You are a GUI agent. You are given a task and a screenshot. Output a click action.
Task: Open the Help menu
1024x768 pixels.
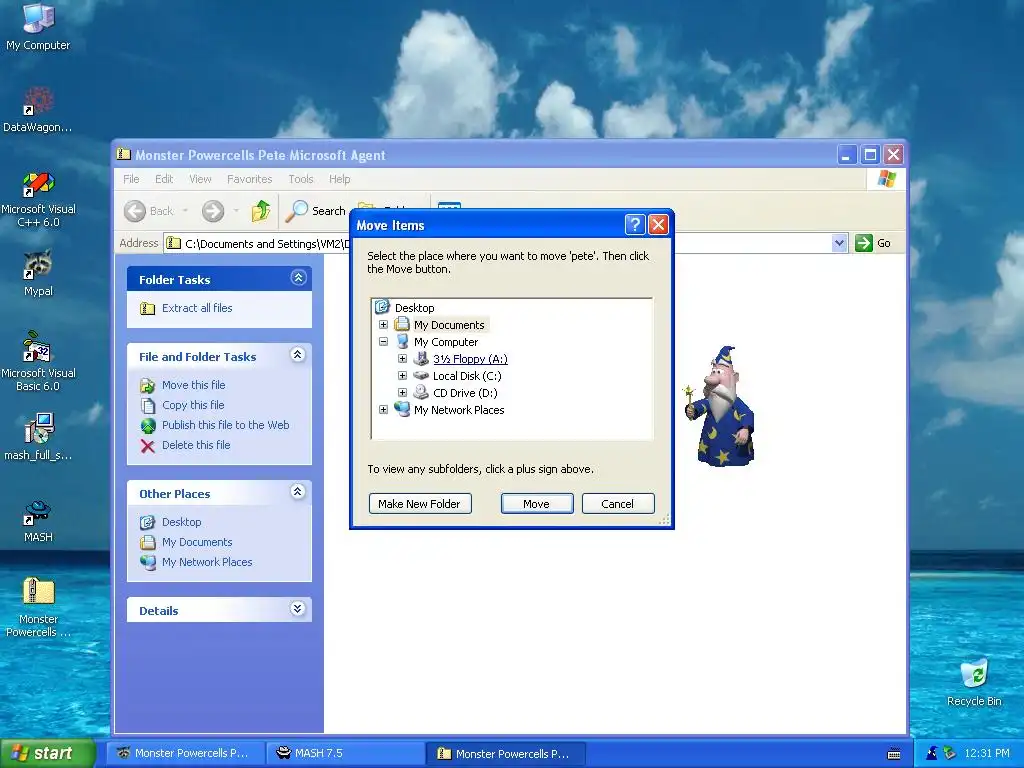(339, 179)
